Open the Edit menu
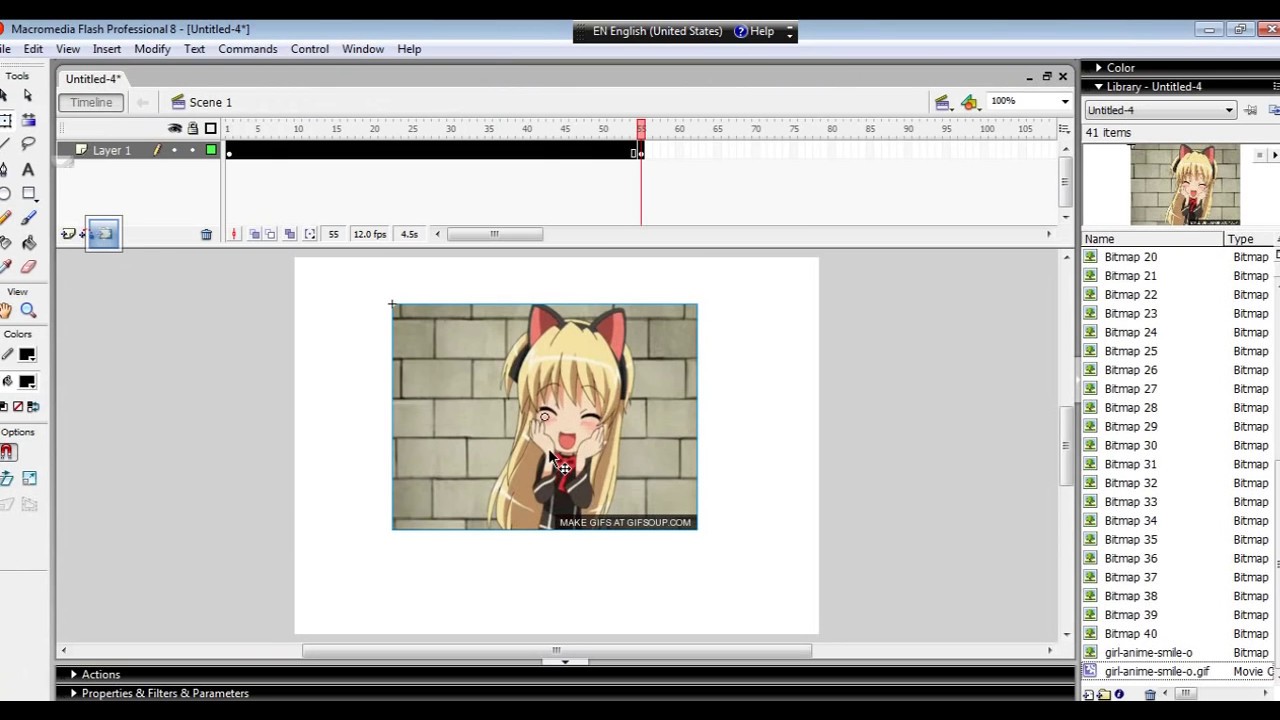 point(33,49)
